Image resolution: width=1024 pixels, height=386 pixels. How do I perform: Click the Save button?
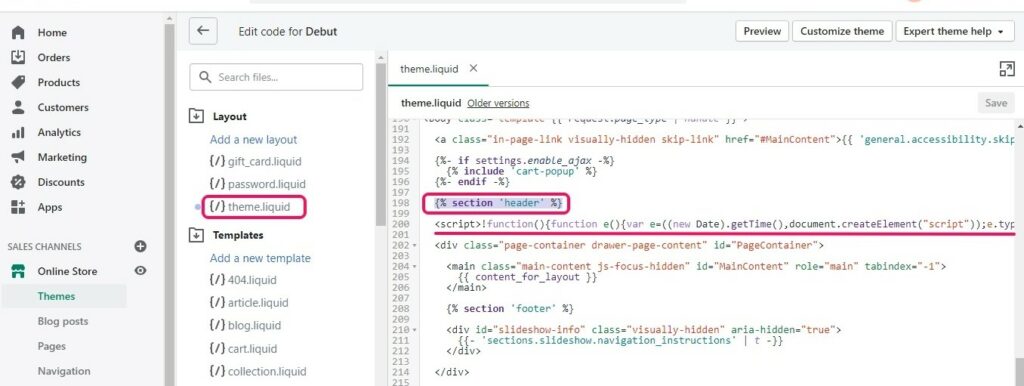tap(996, 103)
